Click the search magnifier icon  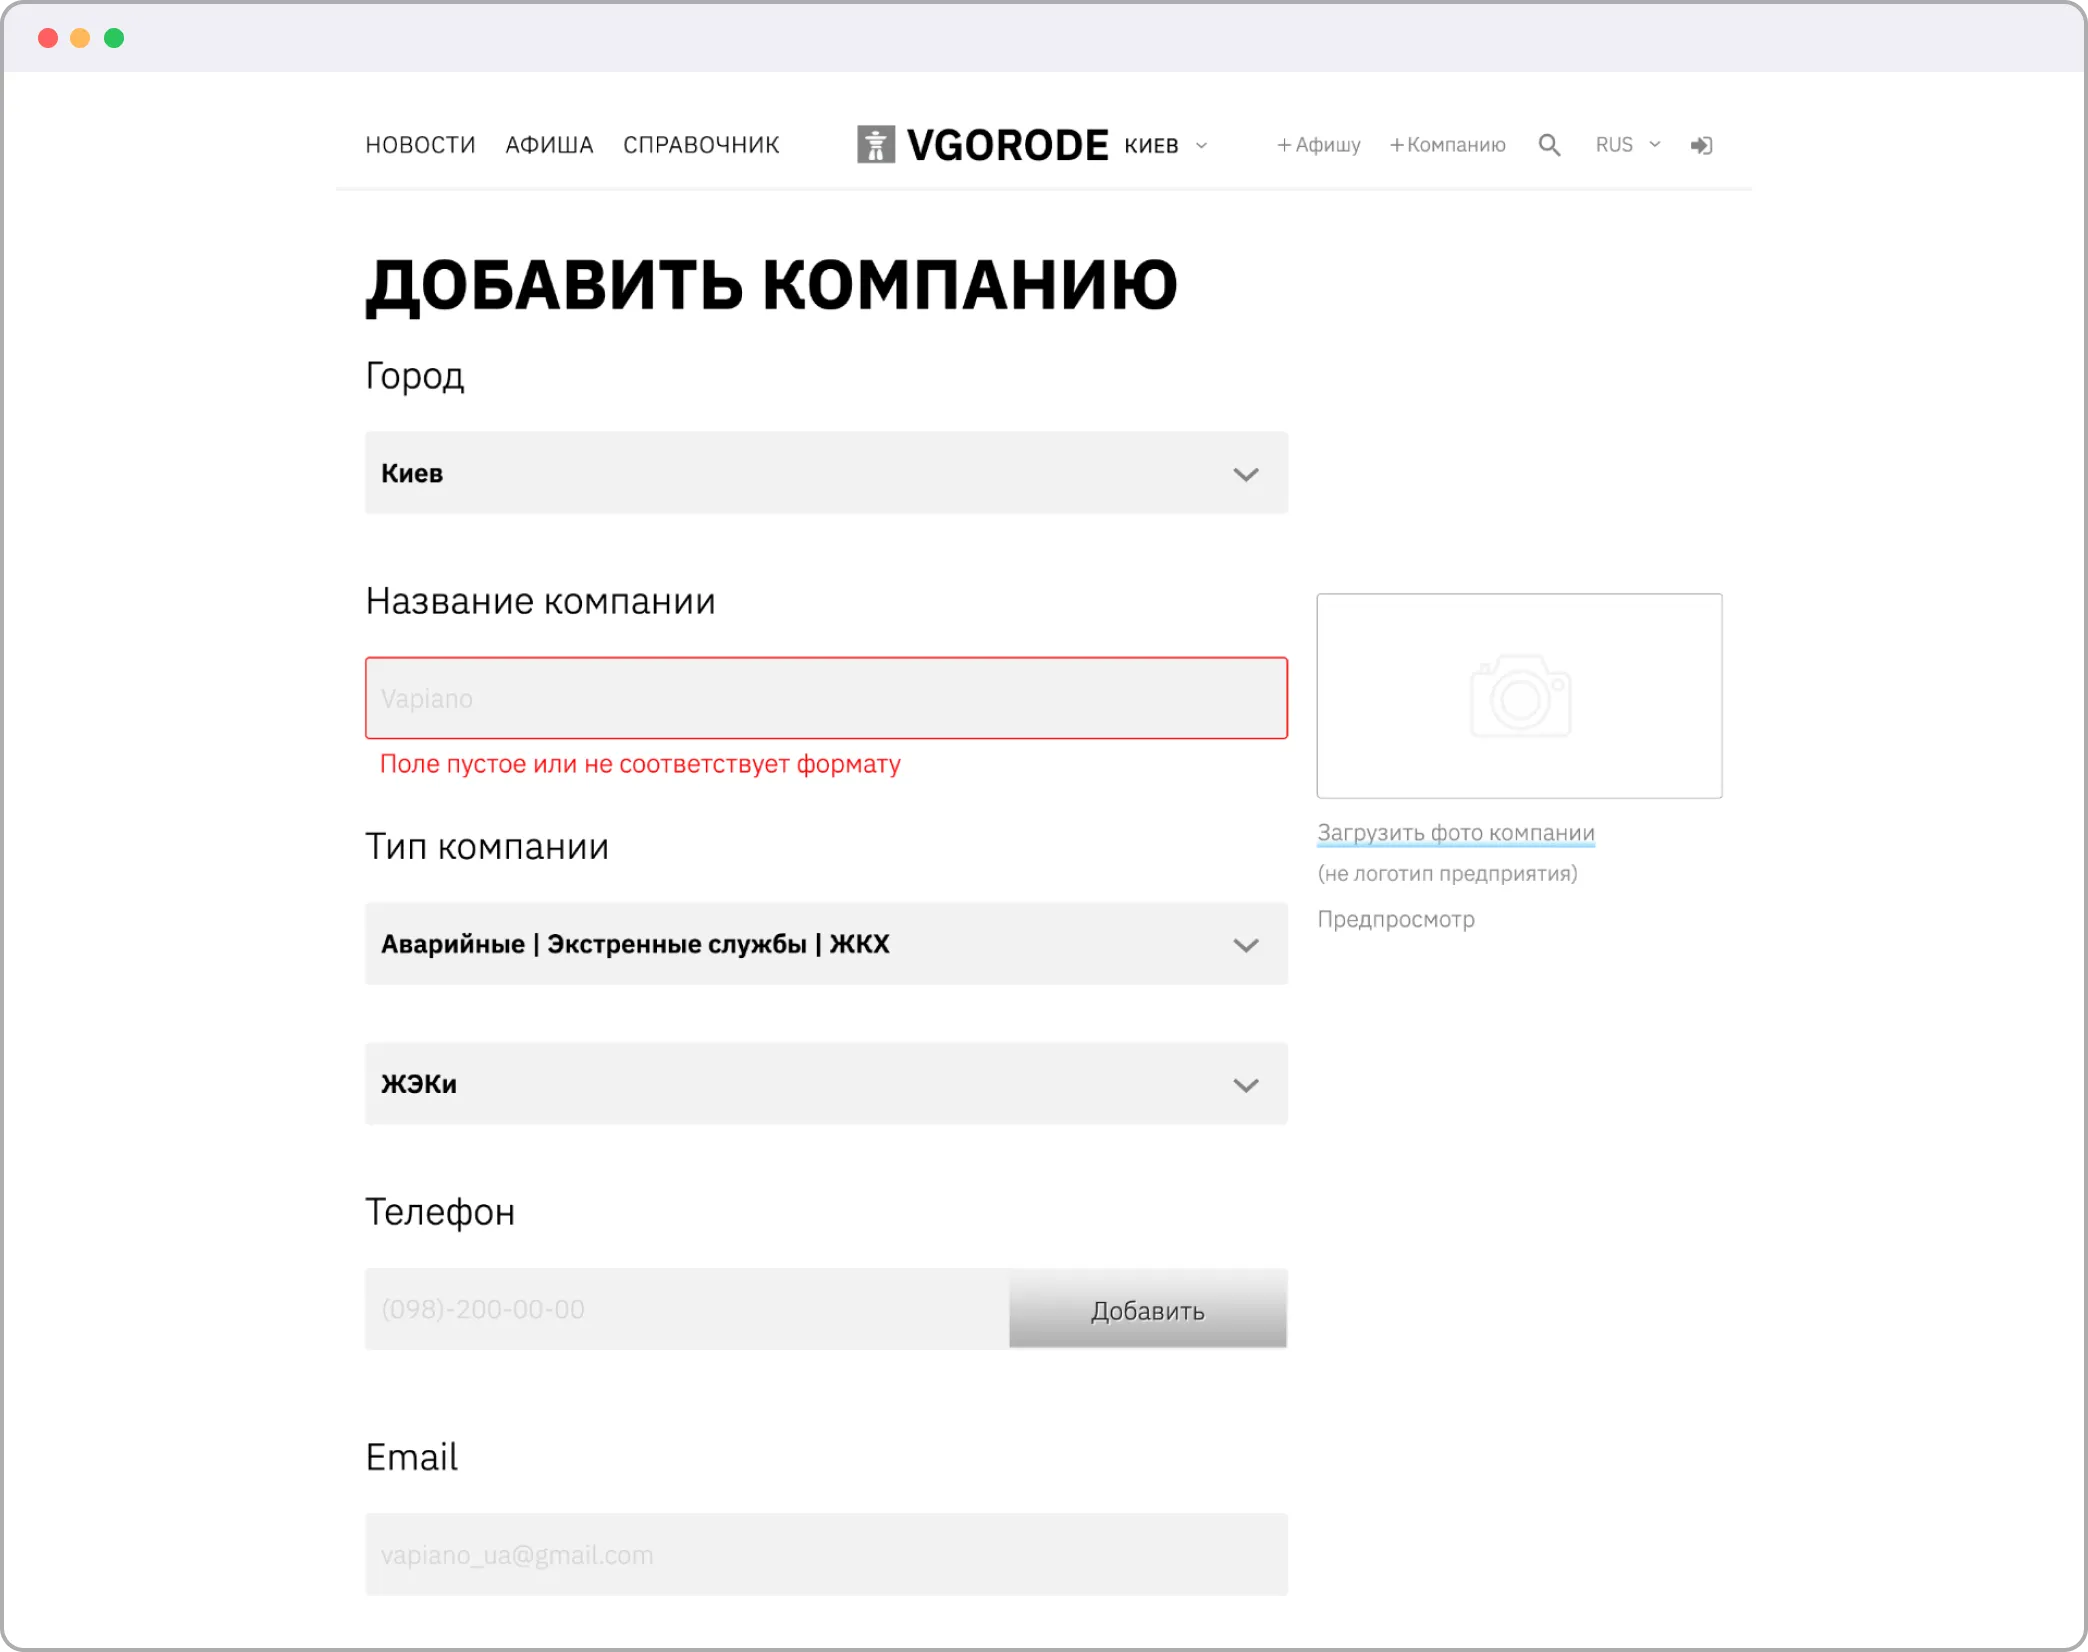[x=1549, y=145]
